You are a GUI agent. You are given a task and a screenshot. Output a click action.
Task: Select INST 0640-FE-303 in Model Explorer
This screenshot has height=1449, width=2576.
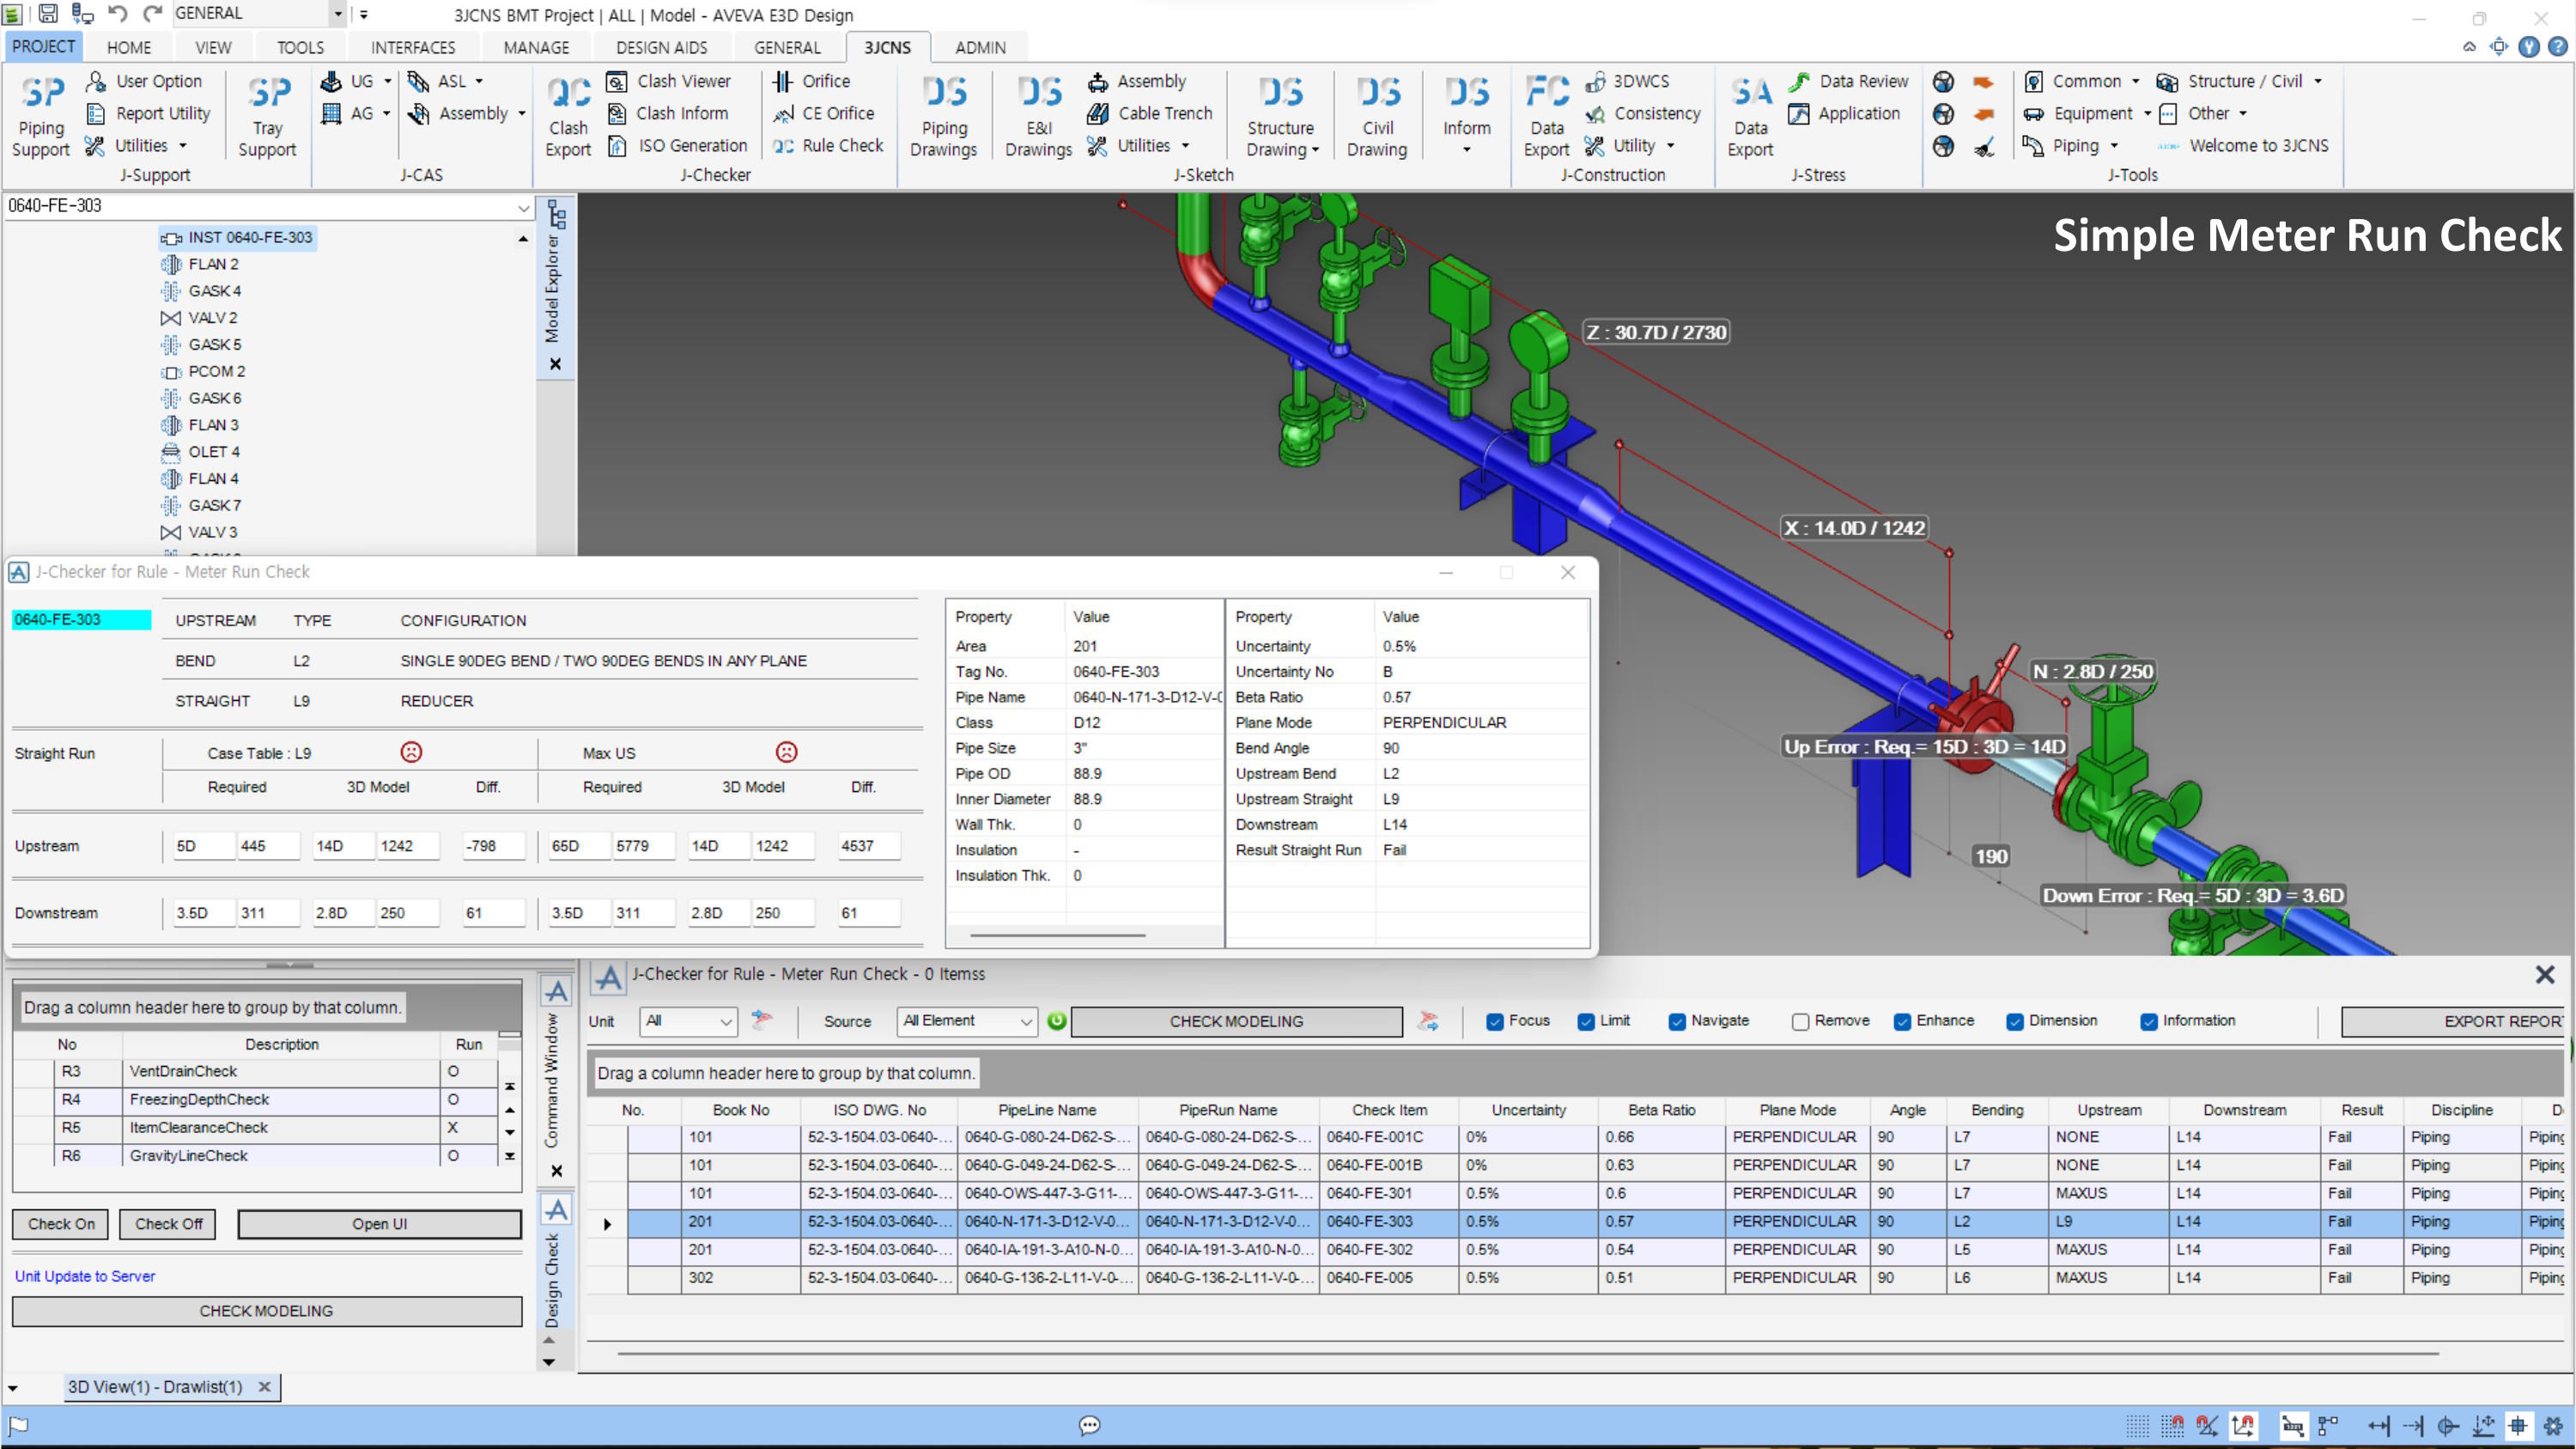(x=238, y=238)
